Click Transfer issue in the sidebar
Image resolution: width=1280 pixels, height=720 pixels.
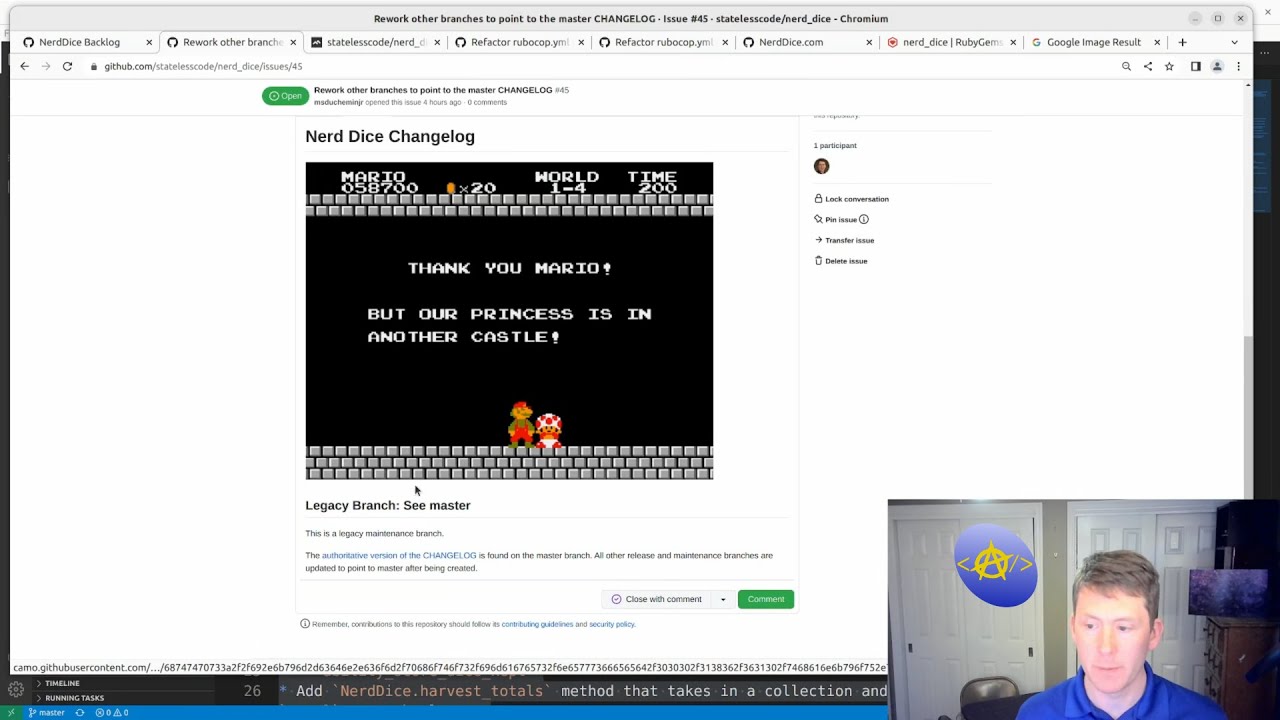[x=844, y=240]
